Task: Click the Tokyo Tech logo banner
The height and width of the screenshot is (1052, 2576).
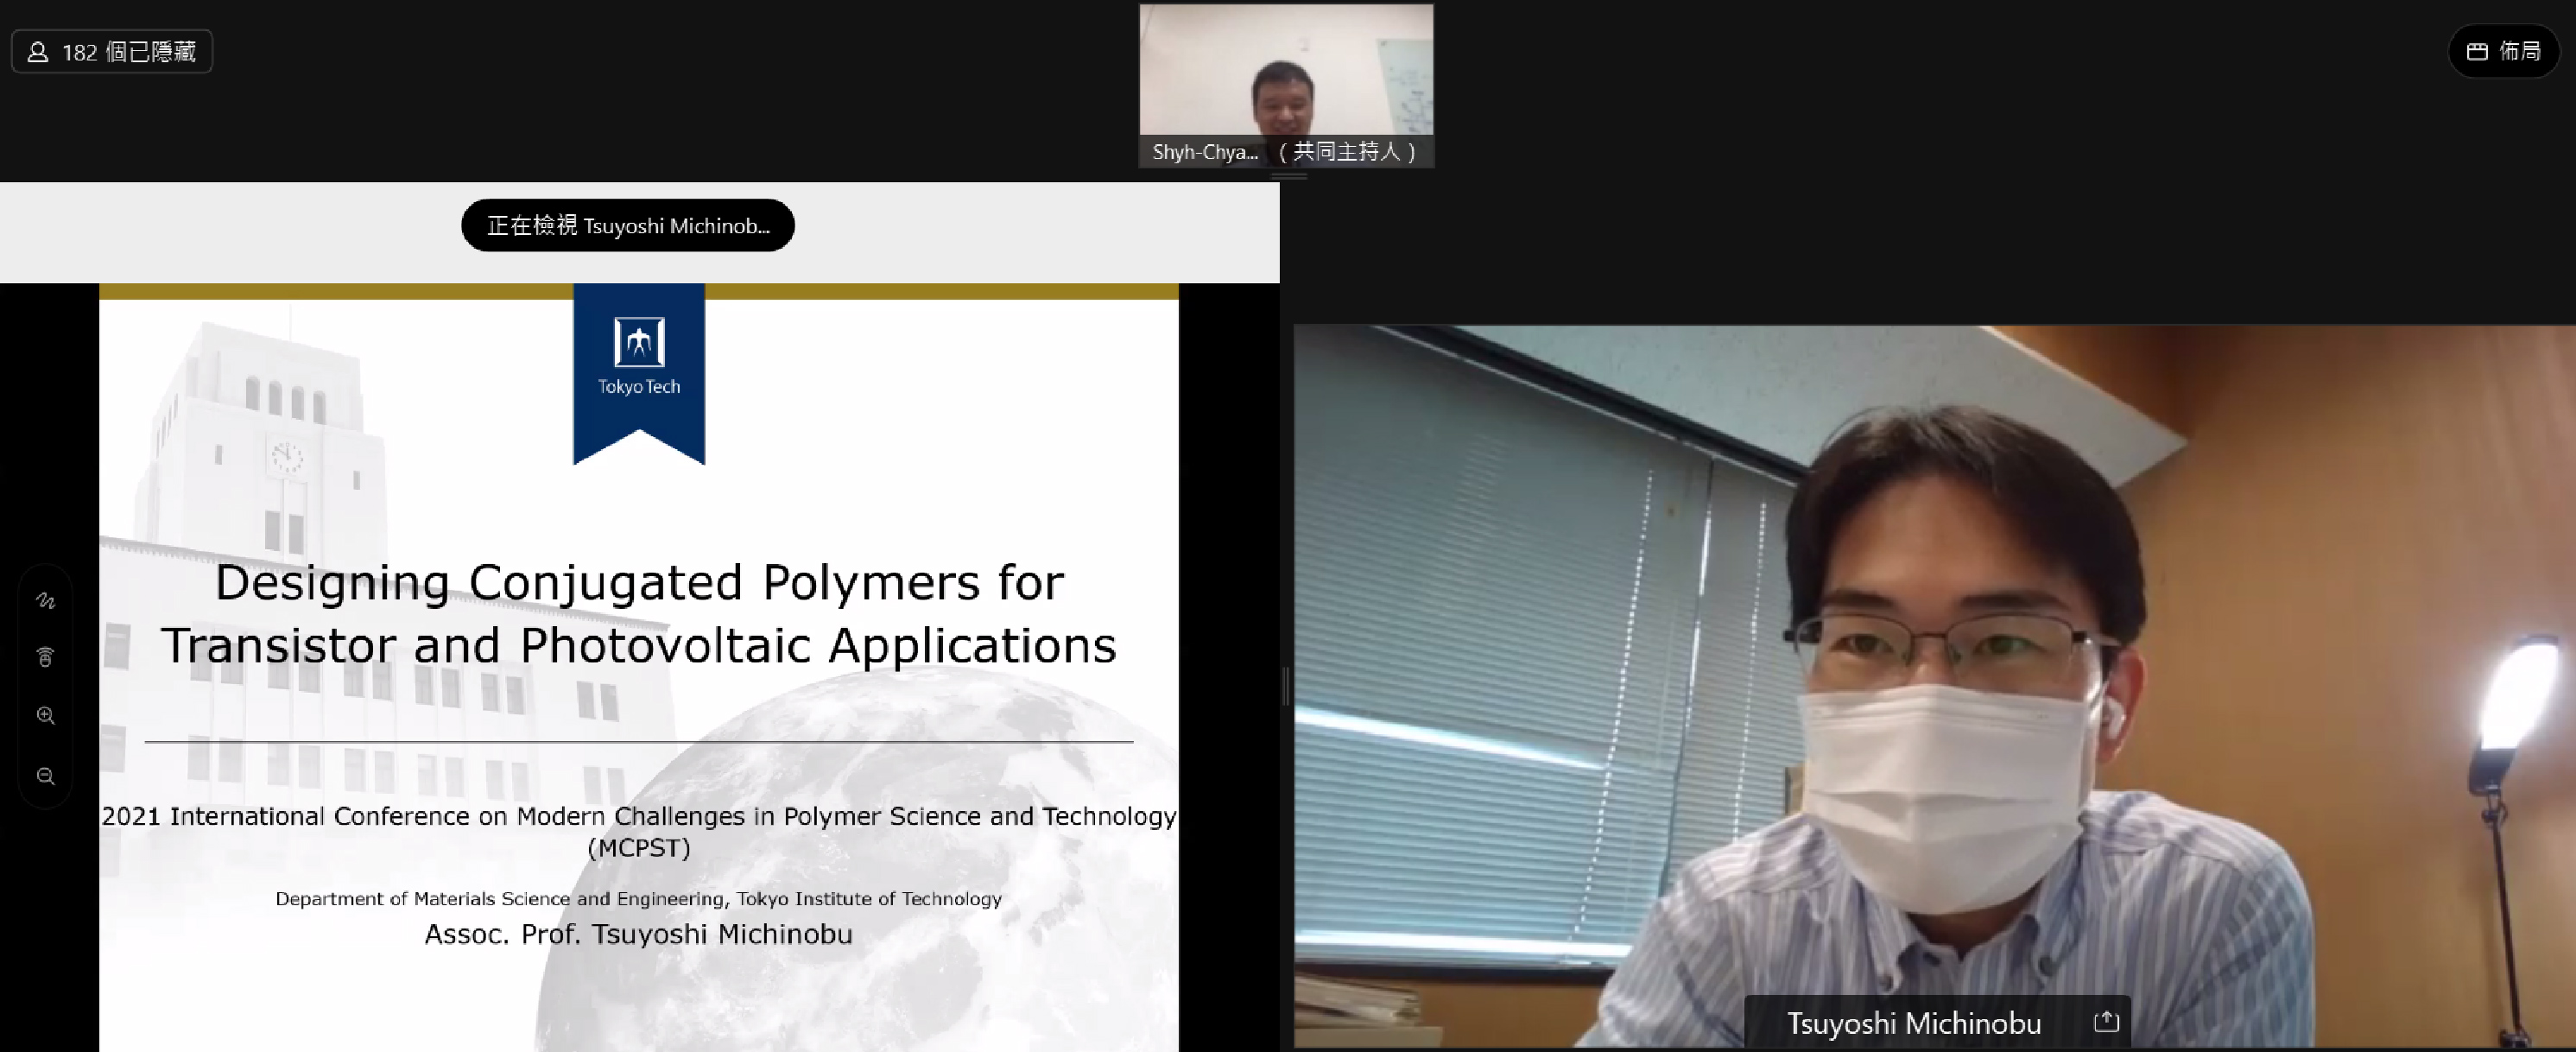Action: [639, 374]
